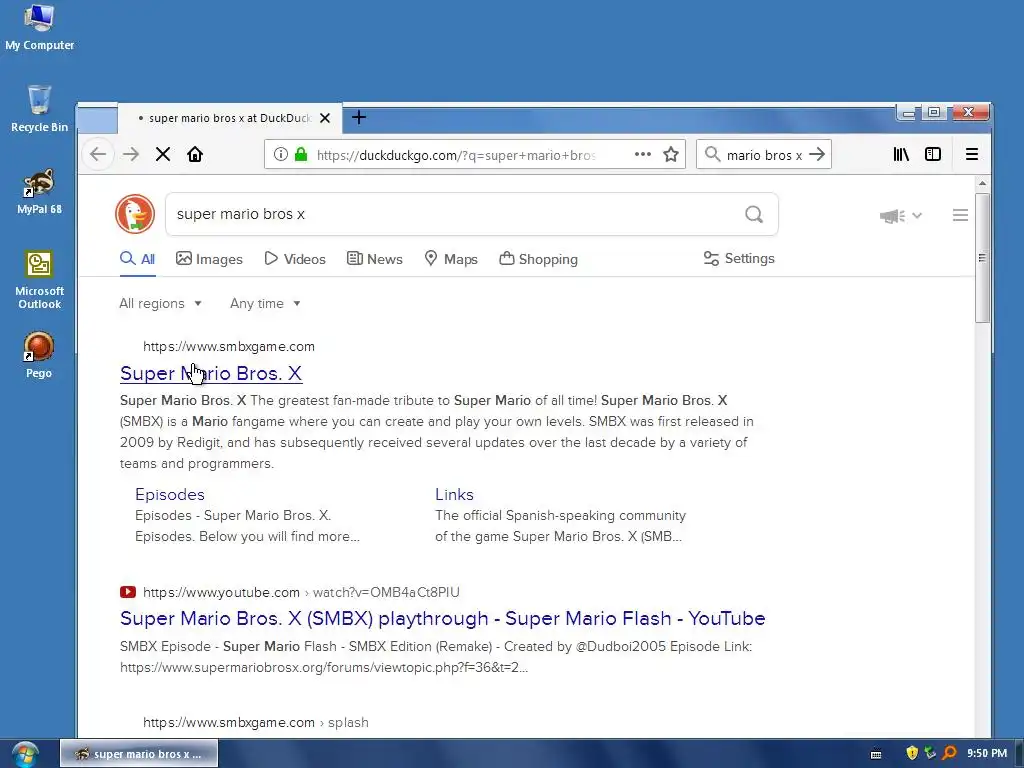Select the browser taskbar button
This screenshot has width=1024, height=768.
pos(139,754)
